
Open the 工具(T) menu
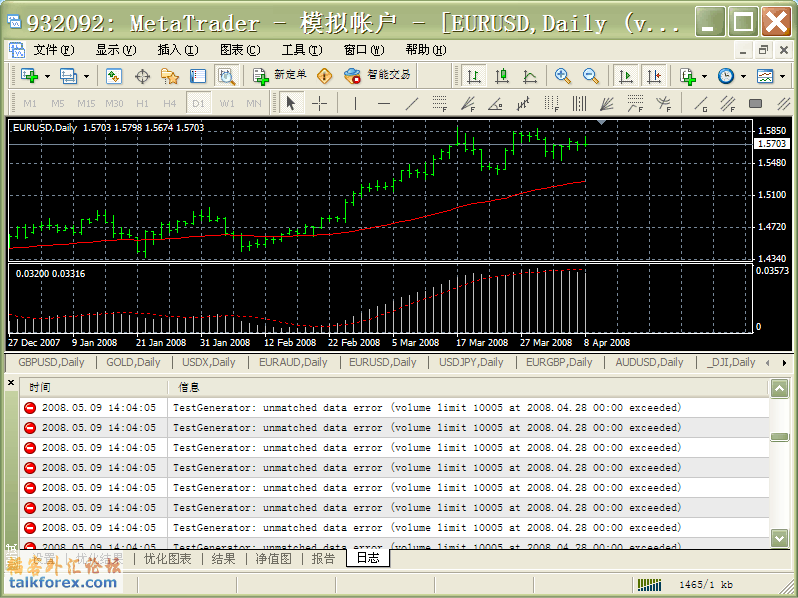(x=302, y=50)
